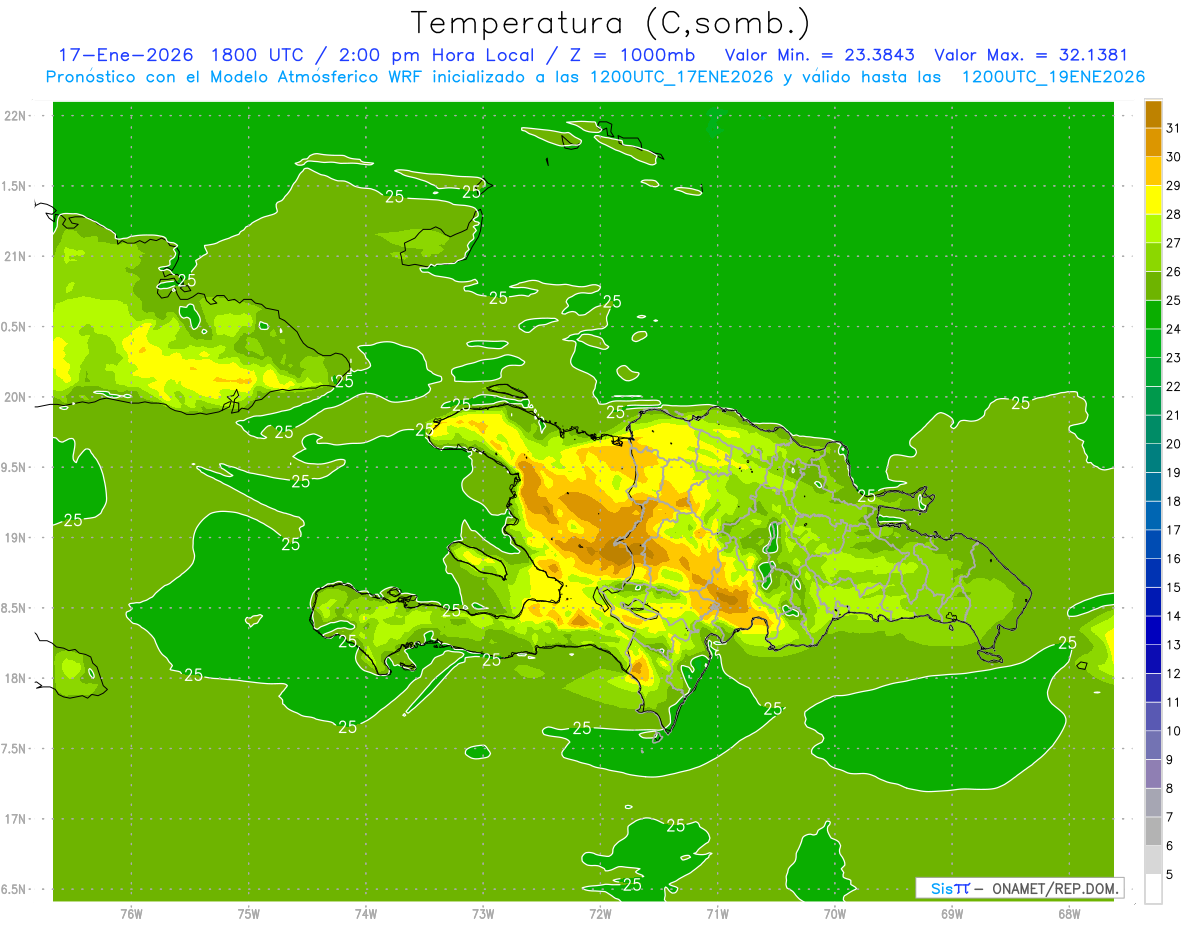
Task: Click the 71W longitude axis label
Action: pyautogui.click(x=717, y=914)
